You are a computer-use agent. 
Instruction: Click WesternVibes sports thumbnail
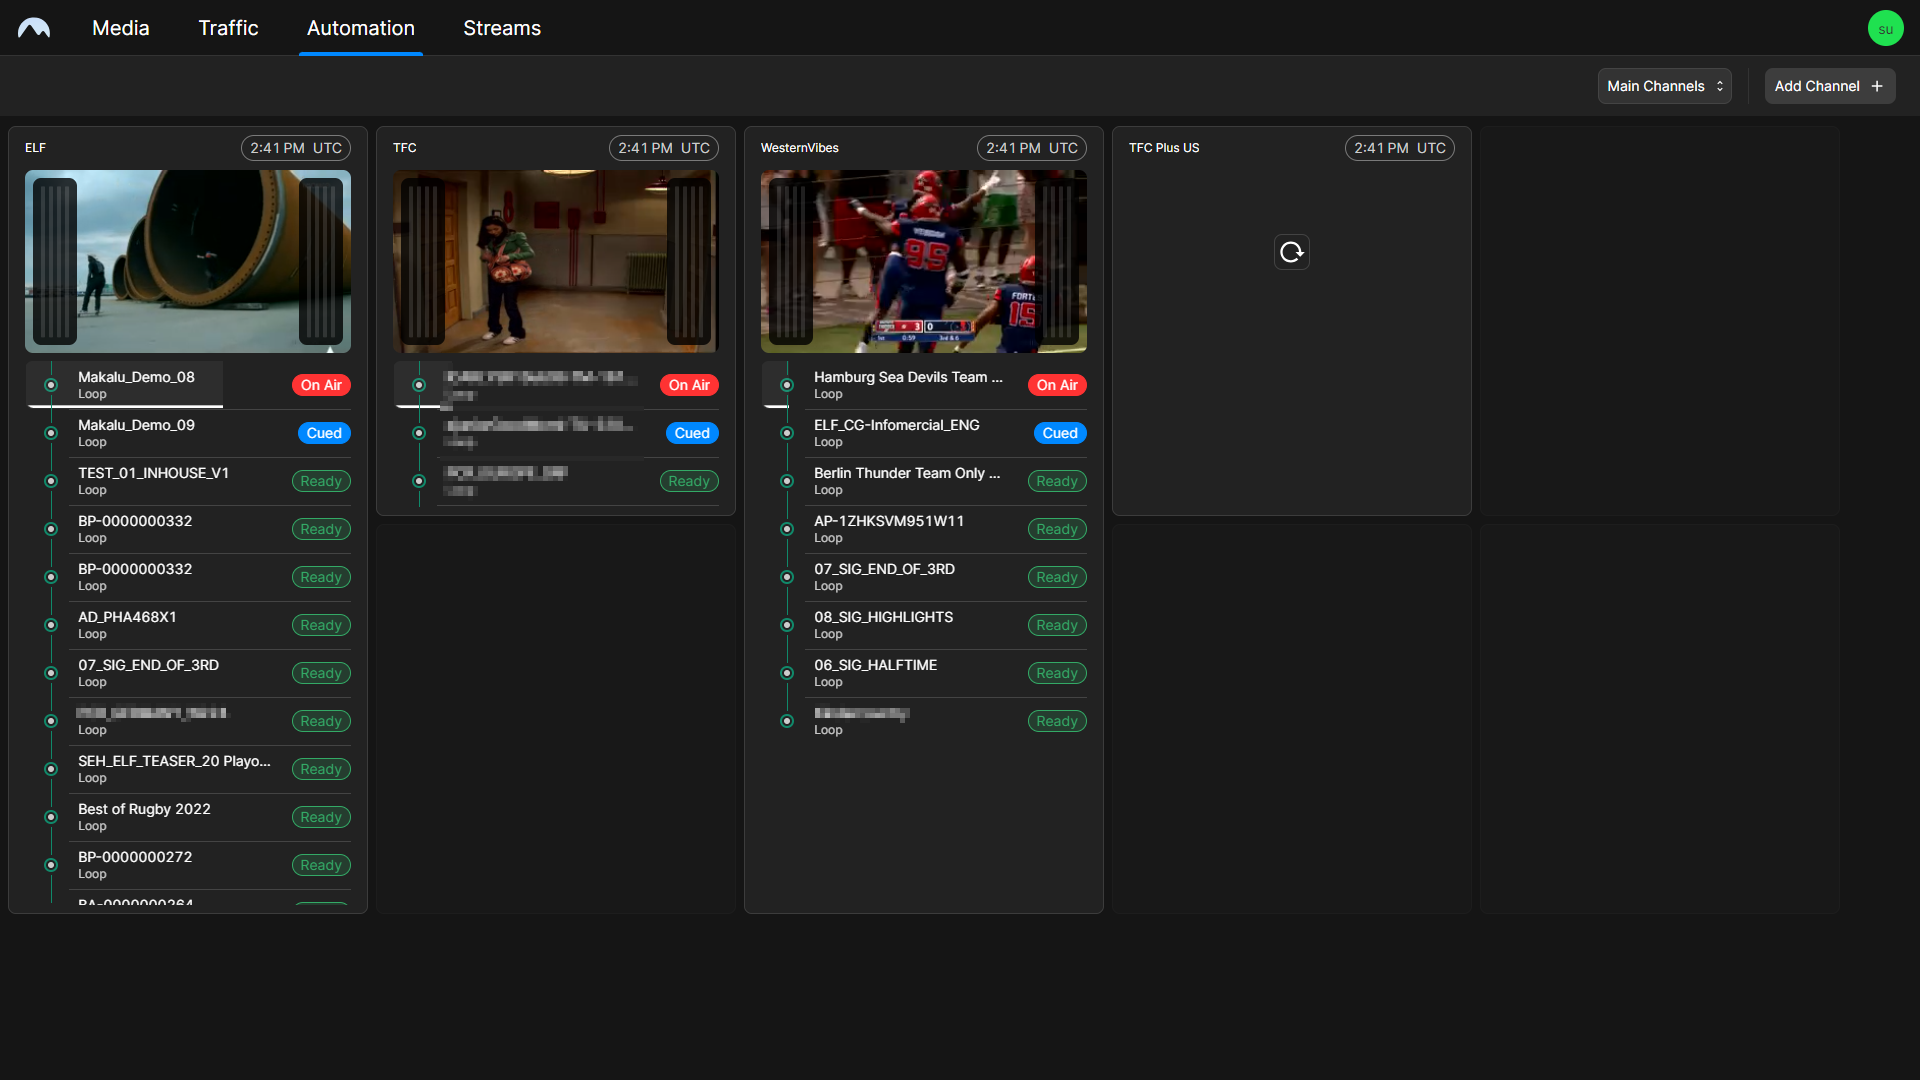[924, 261]
